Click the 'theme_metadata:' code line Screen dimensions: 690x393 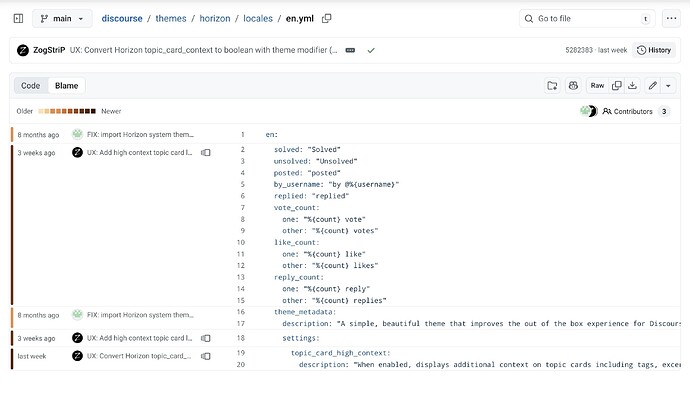tap(305, 312)
